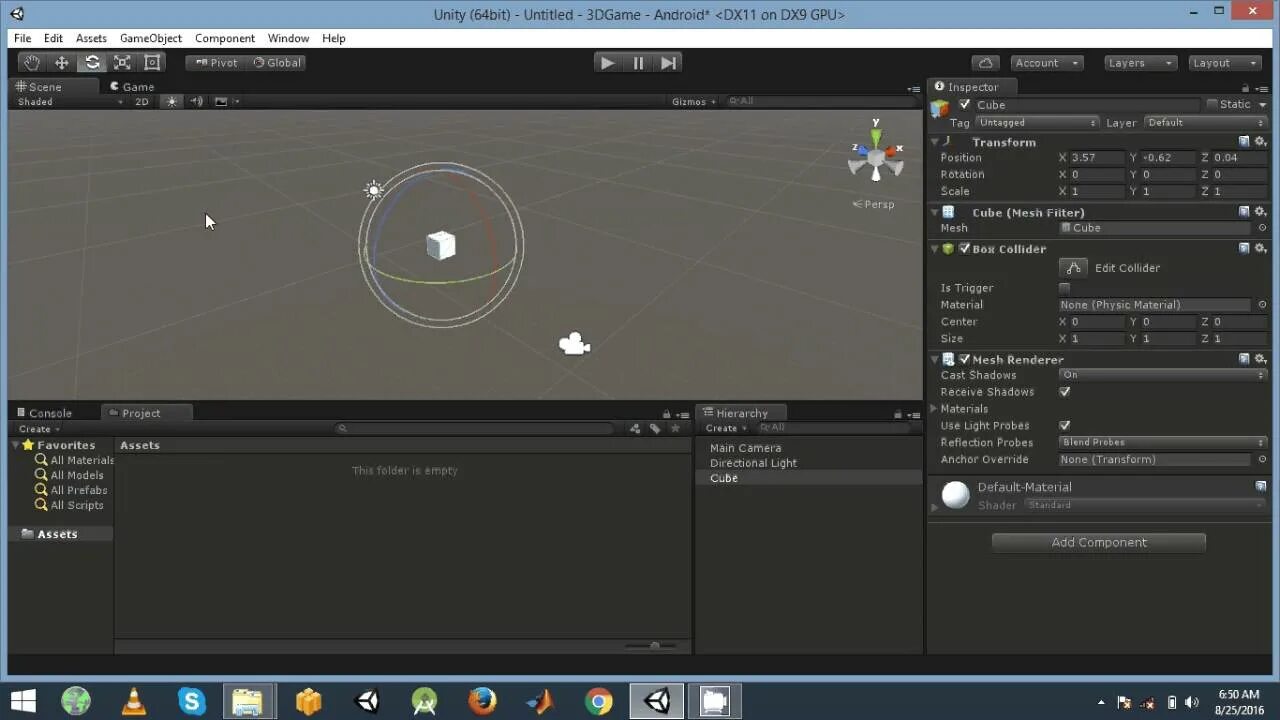The width and height of the screenshot is (1280, 720).
Task: Open the Layer Default dropdown
Action: (1205, 122)
